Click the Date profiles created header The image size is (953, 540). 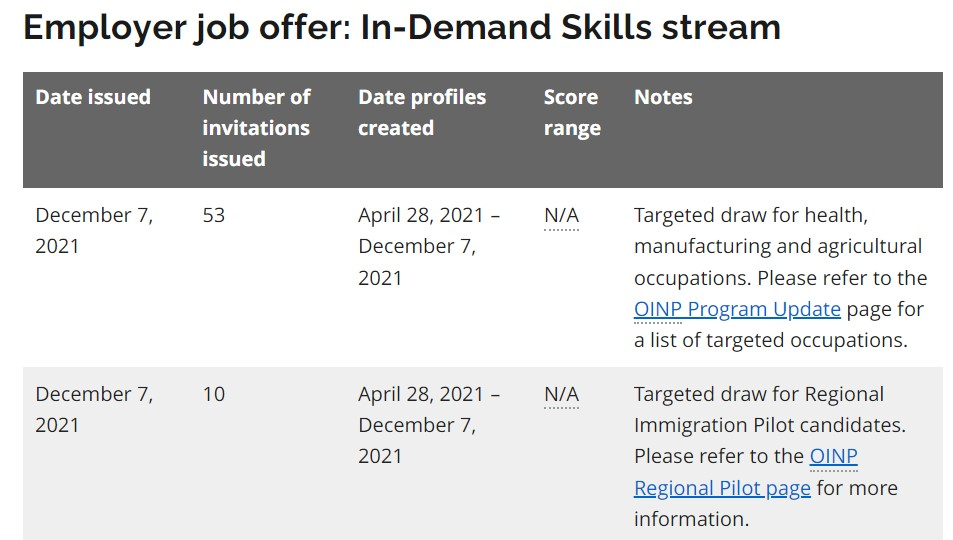point(422,112)
